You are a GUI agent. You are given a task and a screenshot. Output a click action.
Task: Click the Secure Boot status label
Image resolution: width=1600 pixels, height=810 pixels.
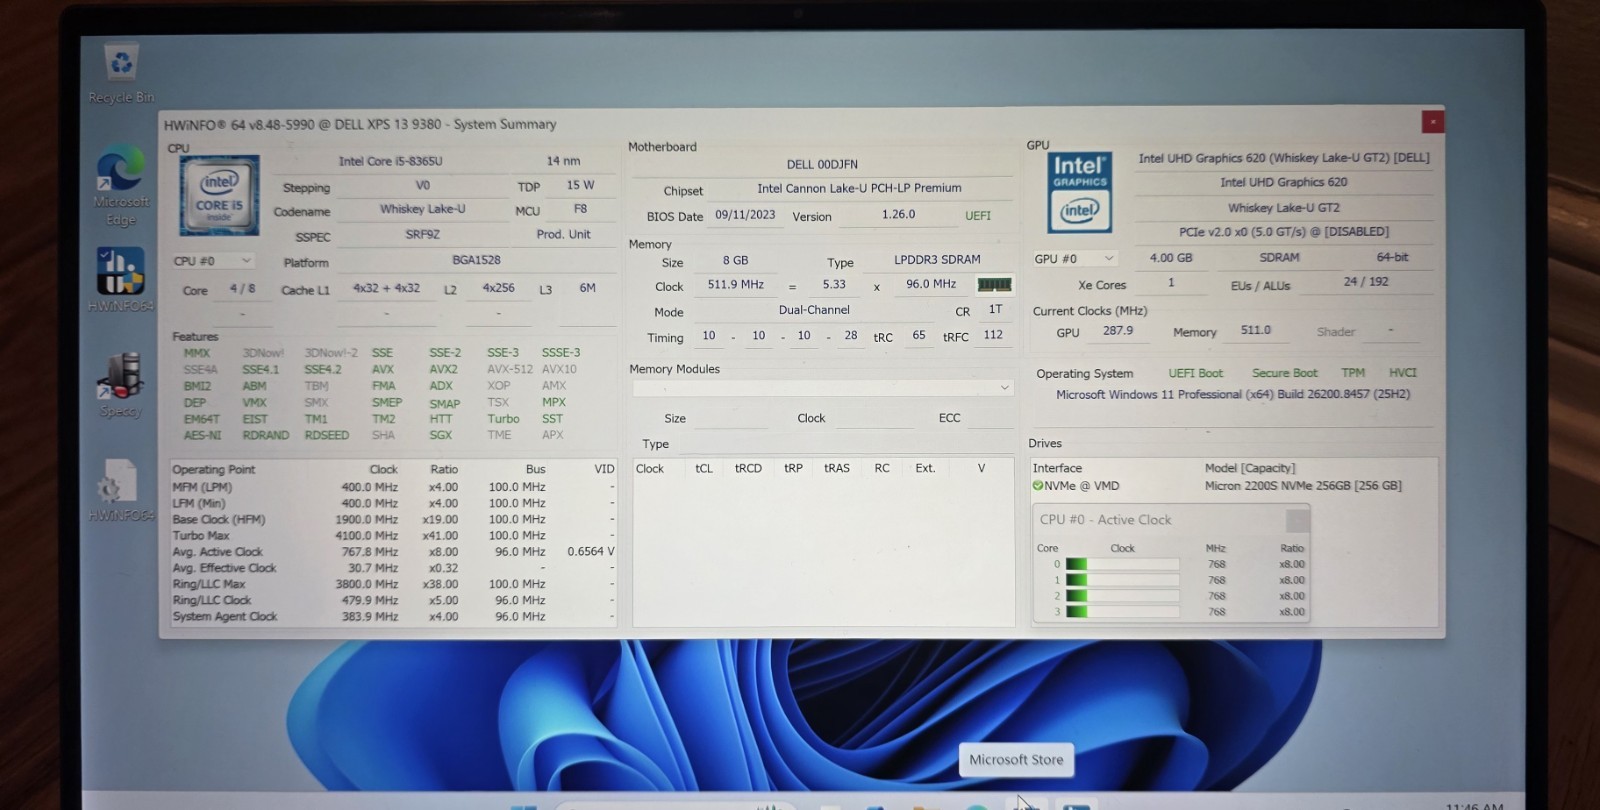[x=1284, y=373]
